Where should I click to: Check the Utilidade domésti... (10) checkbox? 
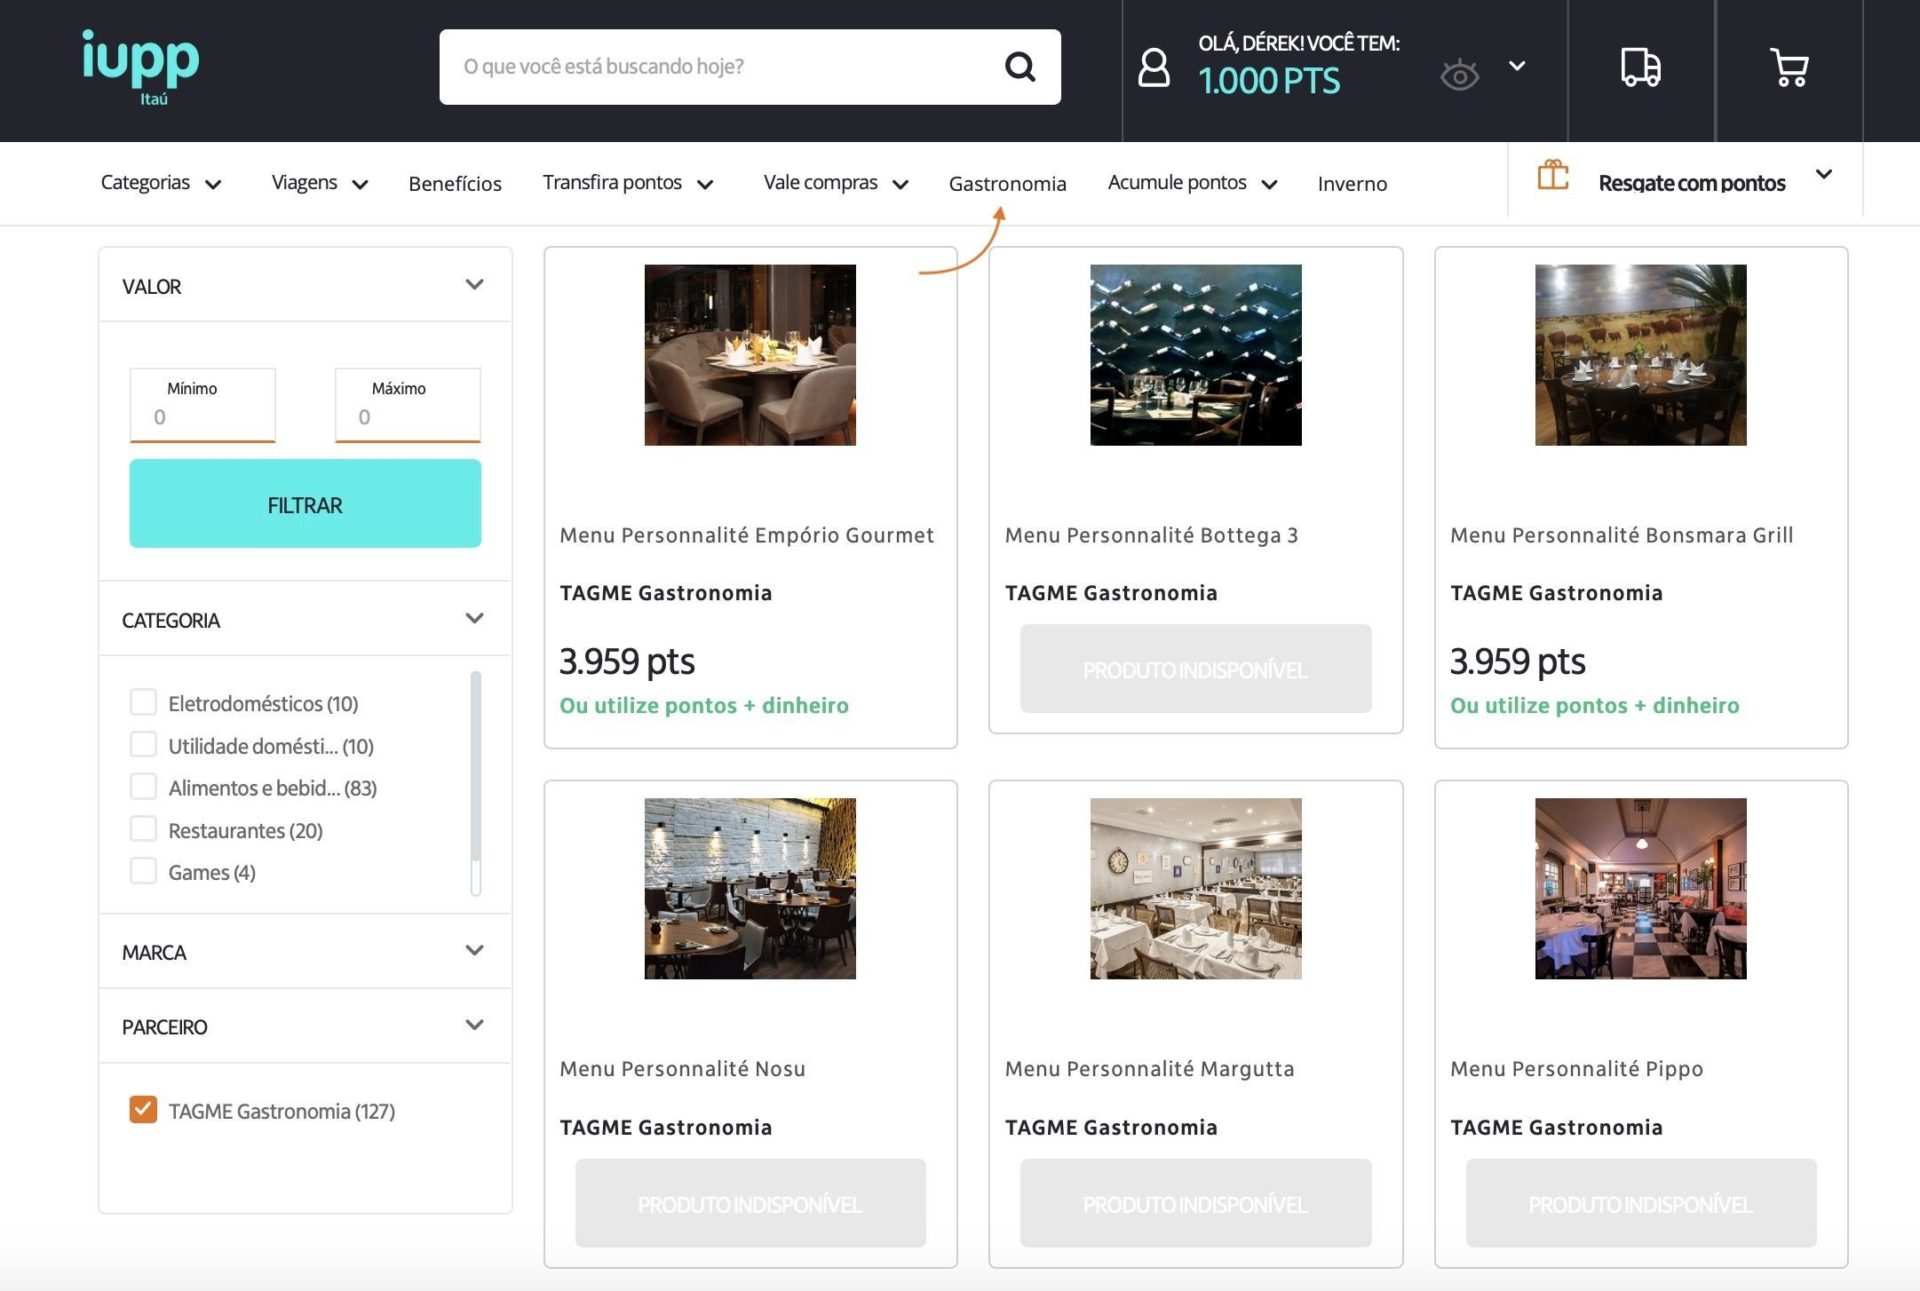click(143, 744)
